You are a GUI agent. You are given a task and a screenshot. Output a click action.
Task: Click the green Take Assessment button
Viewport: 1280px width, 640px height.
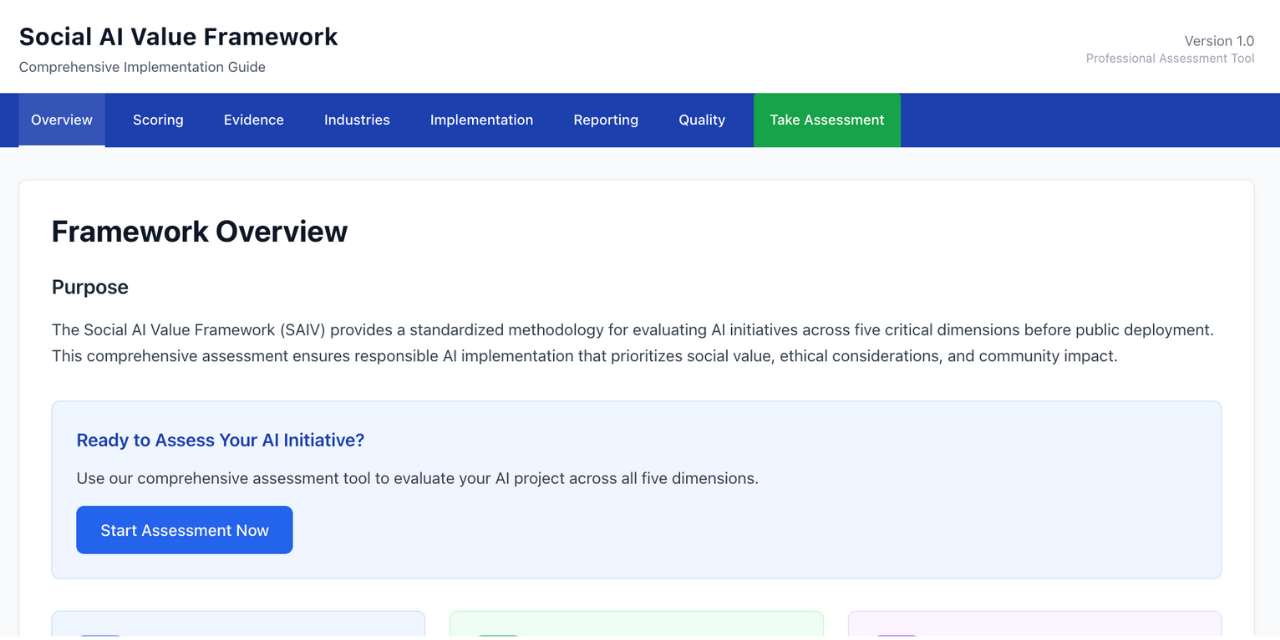click(x=826, y=120)
